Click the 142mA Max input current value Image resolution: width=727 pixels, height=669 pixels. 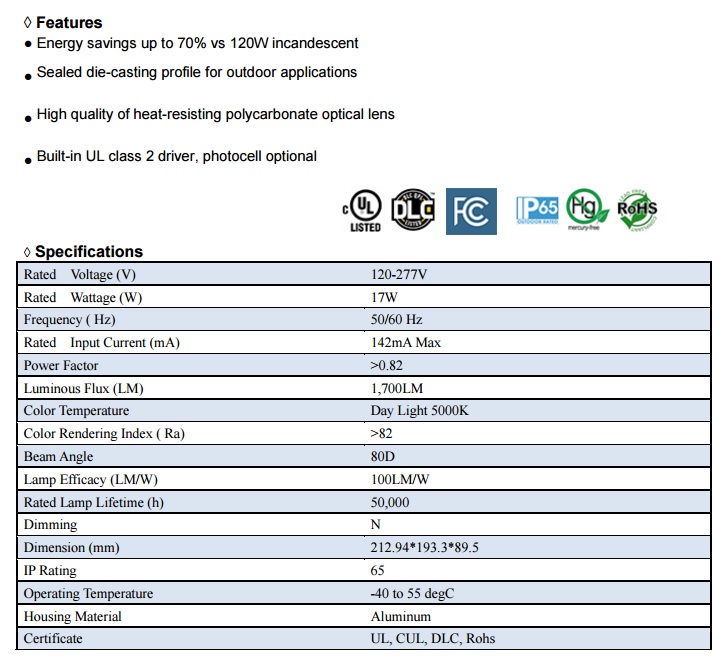[406, 343]
